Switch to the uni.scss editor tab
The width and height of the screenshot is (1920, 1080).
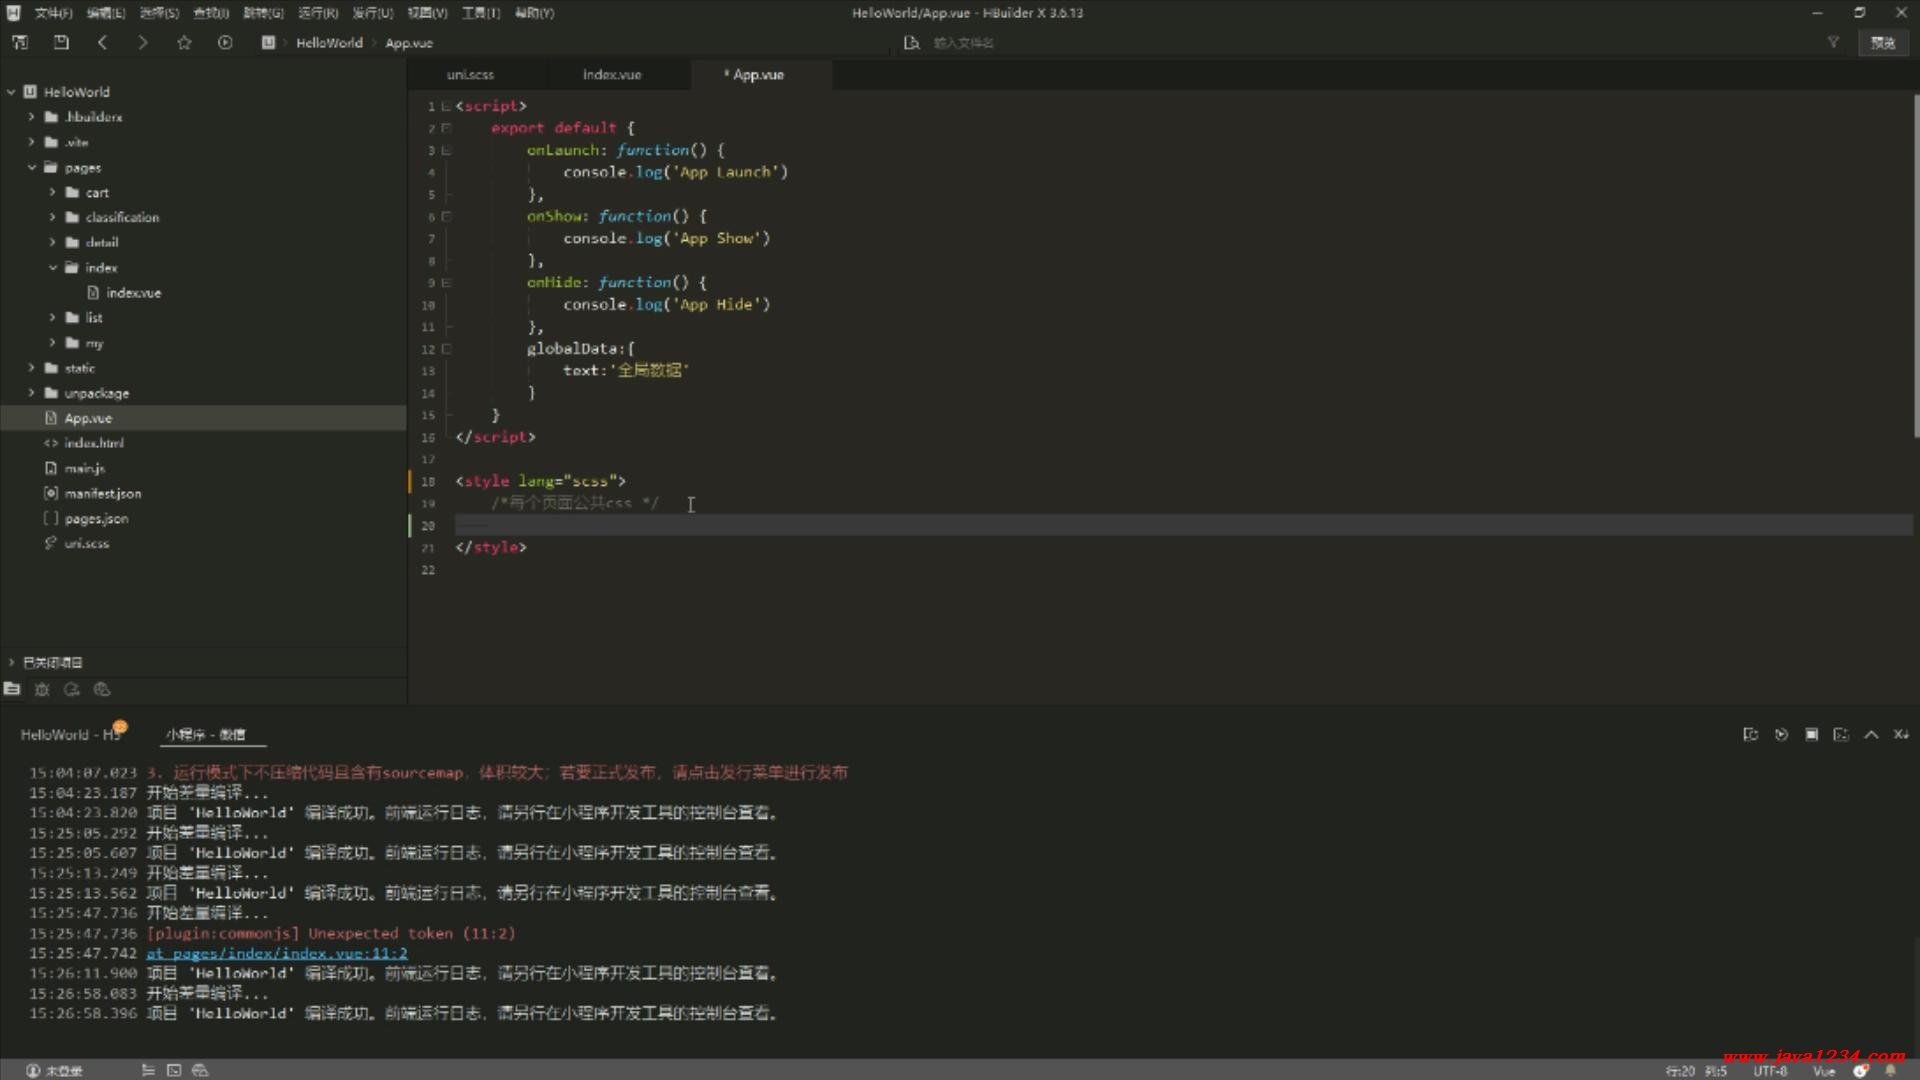[470, 75]
